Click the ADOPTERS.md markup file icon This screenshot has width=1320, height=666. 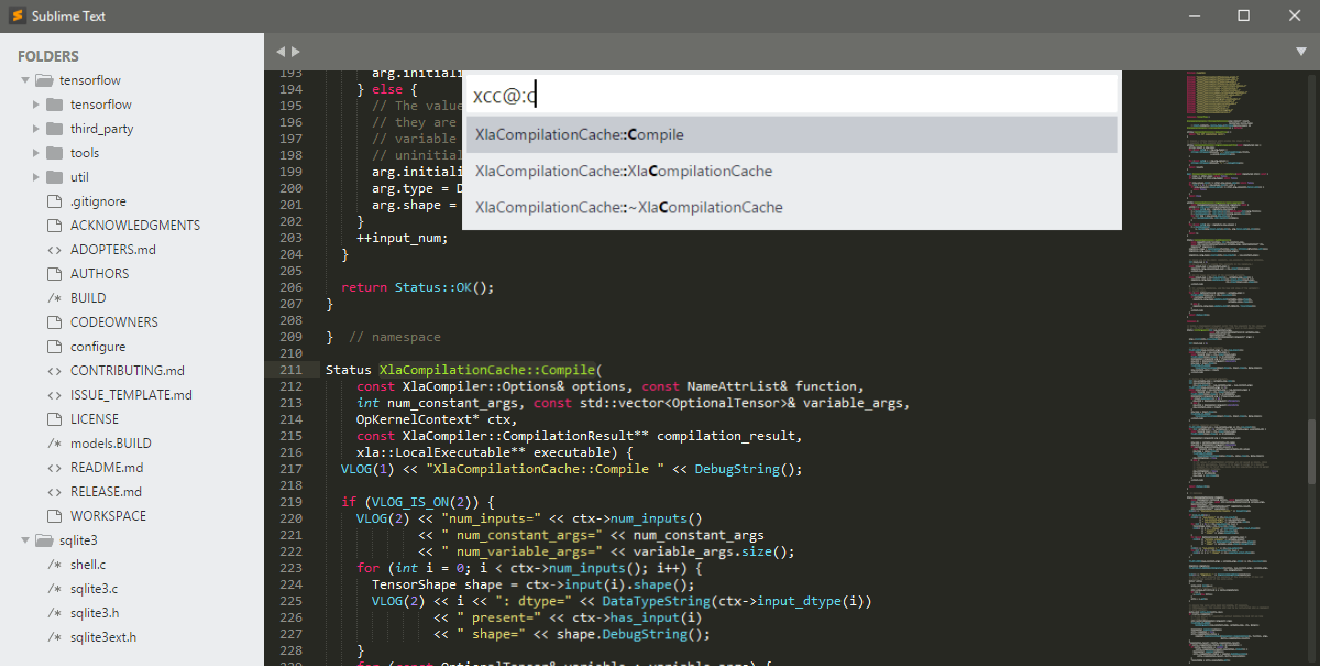coord(55,250)
